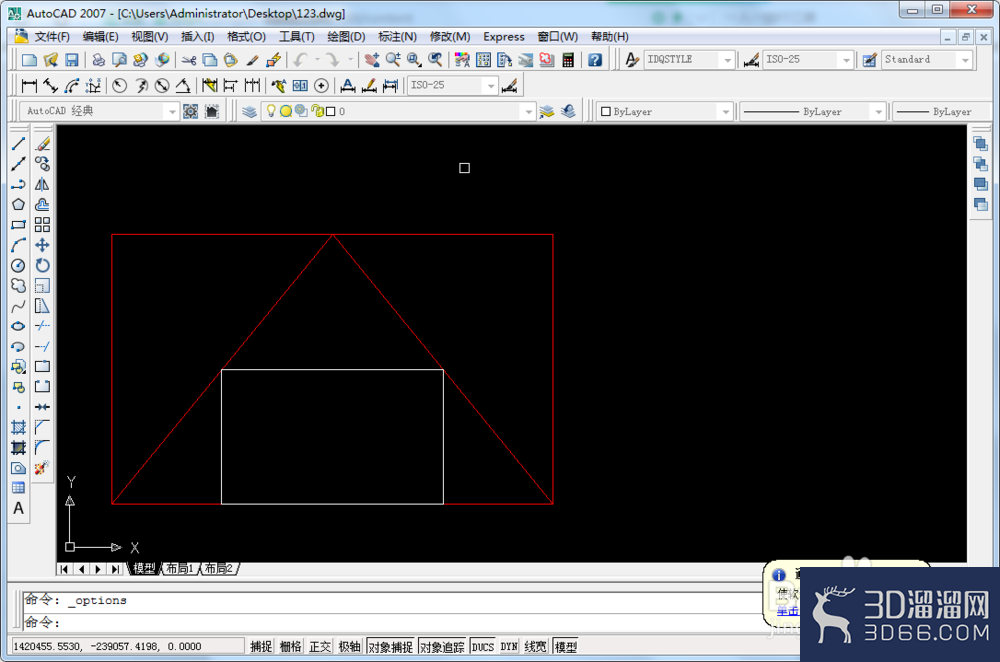Open the 绘图(D) menu

point(346,37)
